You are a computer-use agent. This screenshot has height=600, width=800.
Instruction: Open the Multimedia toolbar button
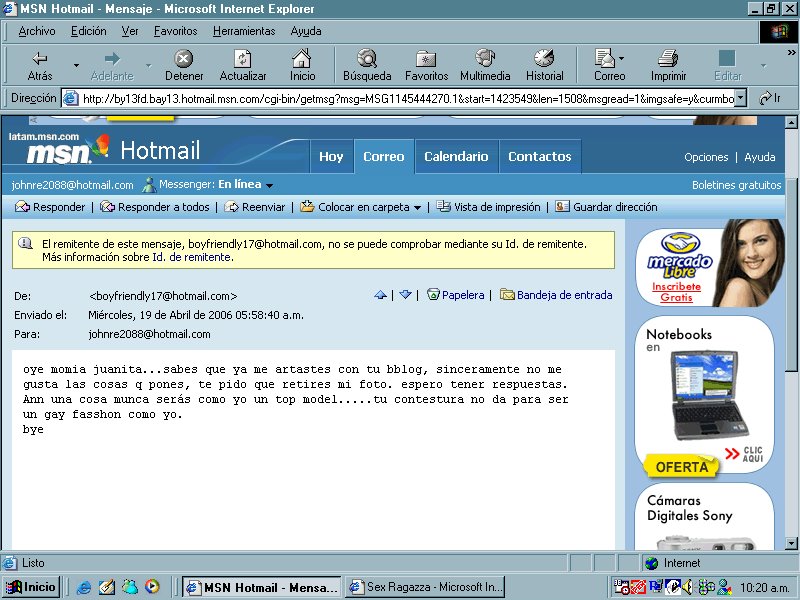click(485, 66)
